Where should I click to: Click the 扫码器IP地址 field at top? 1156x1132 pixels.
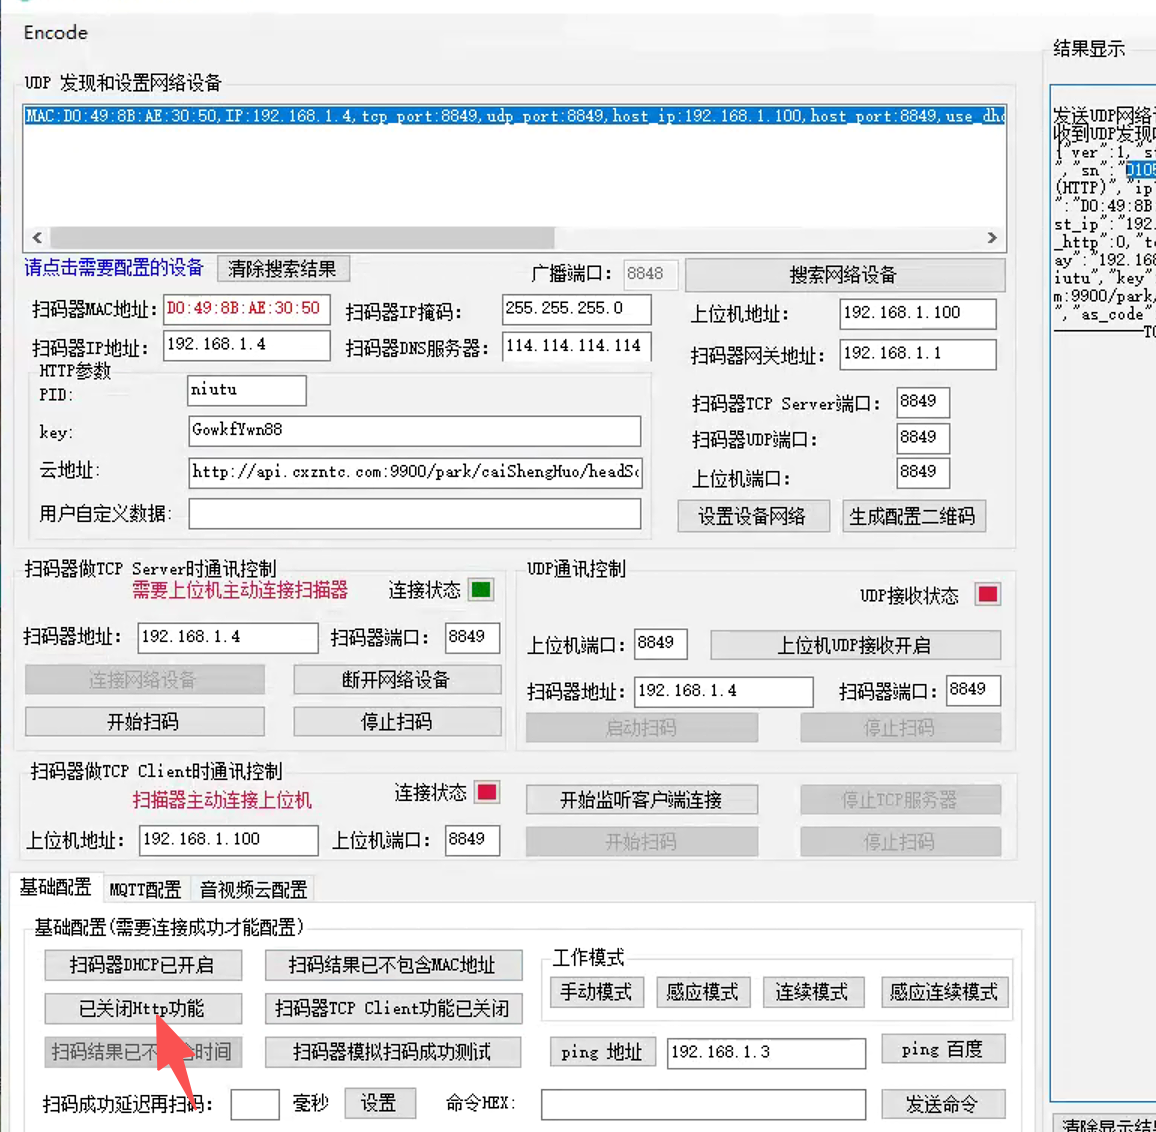246,344
